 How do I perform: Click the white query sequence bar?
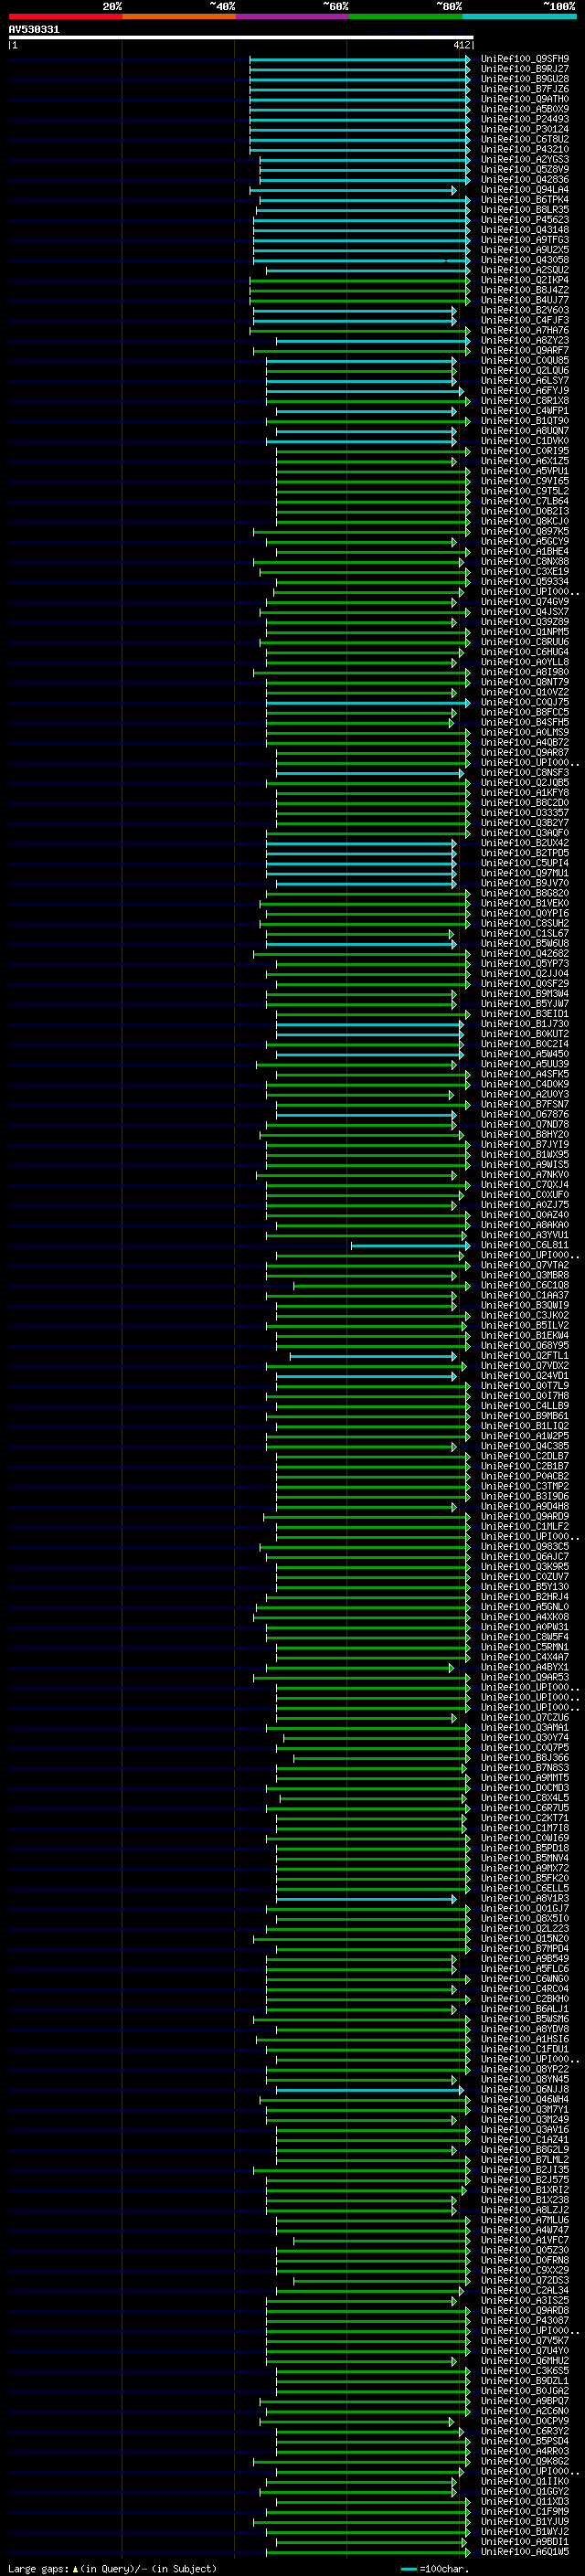pyautogui.click(x=241, y=37)
